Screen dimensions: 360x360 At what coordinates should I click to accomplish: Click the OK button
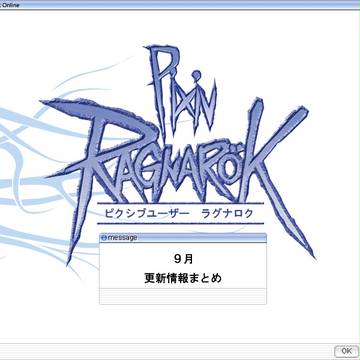coord(346,351)
